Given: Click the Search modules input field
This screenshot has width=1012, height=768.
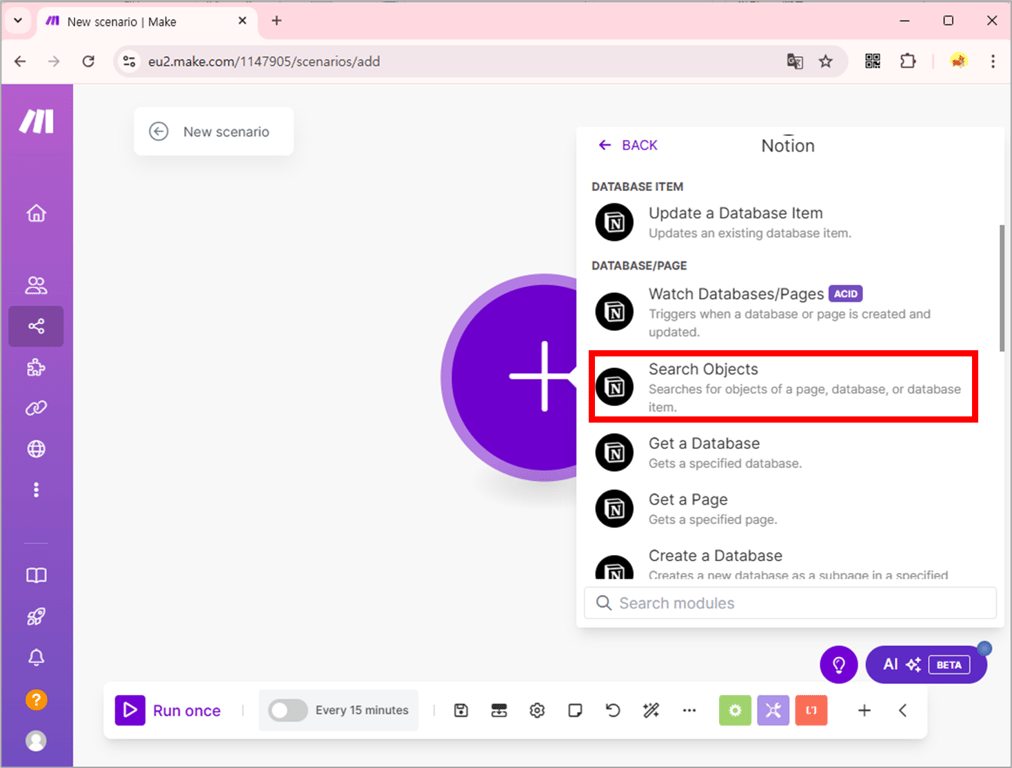Looking at the screenshot, I should click(x=790, y=603).
